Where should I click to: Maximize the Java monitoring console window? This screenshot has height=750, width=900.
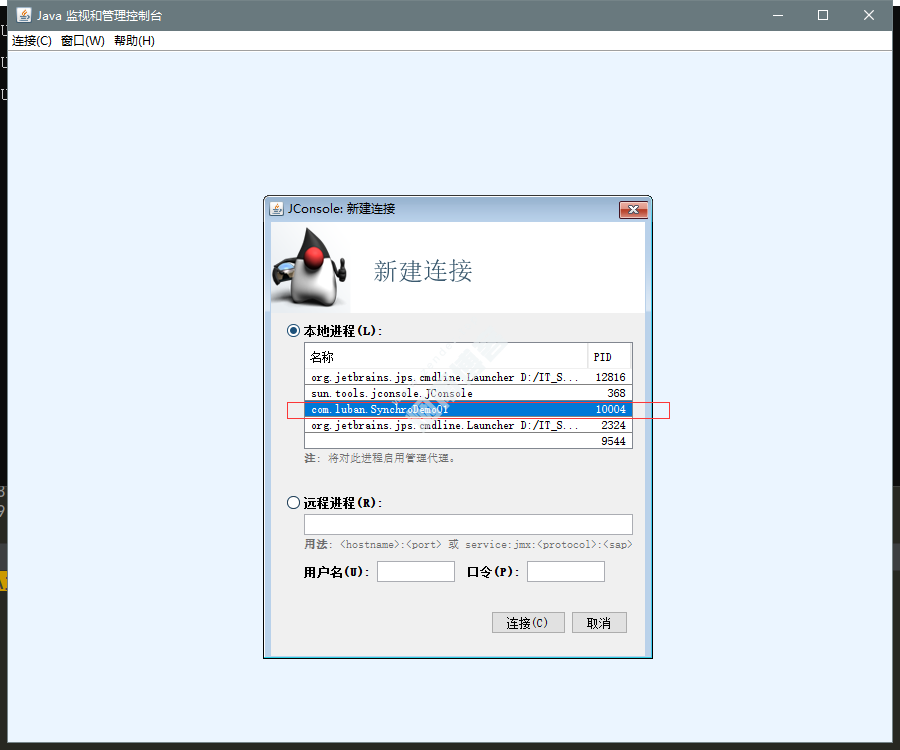pyautogui.click(x=823, y=15)
